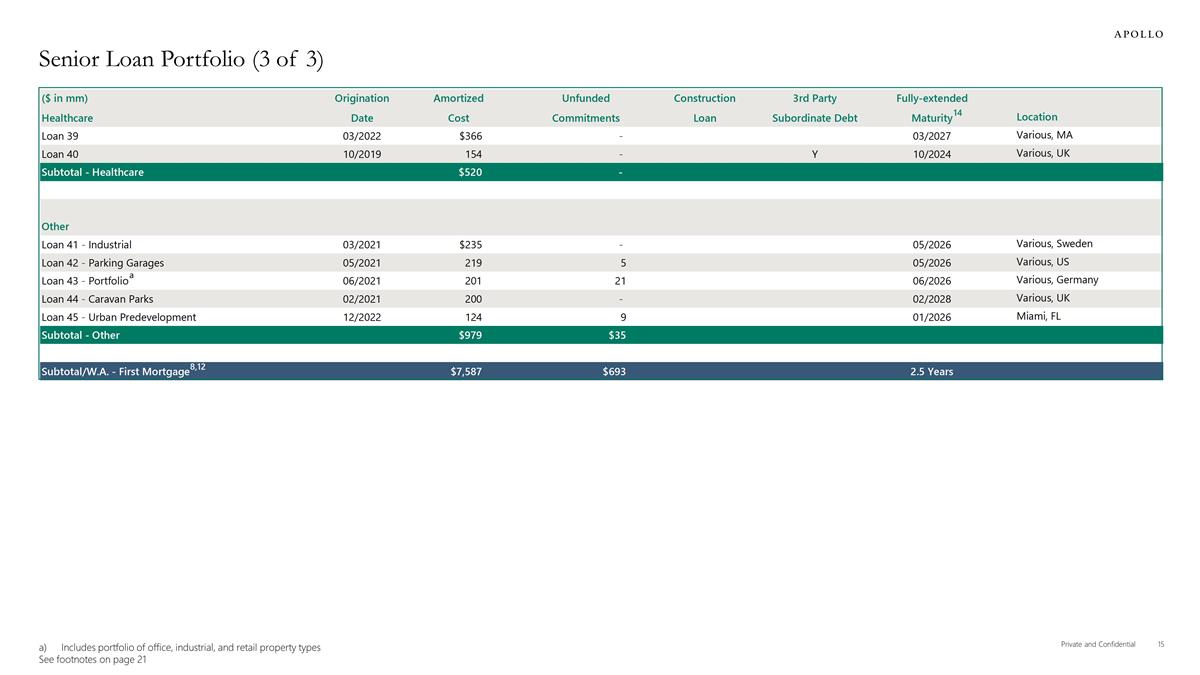The width and height of the screenshot is (1200, 675).
Task: Click the Y subordinate debt marker for Loan 40
Action: pyautogui.click(x=815, y=154)
